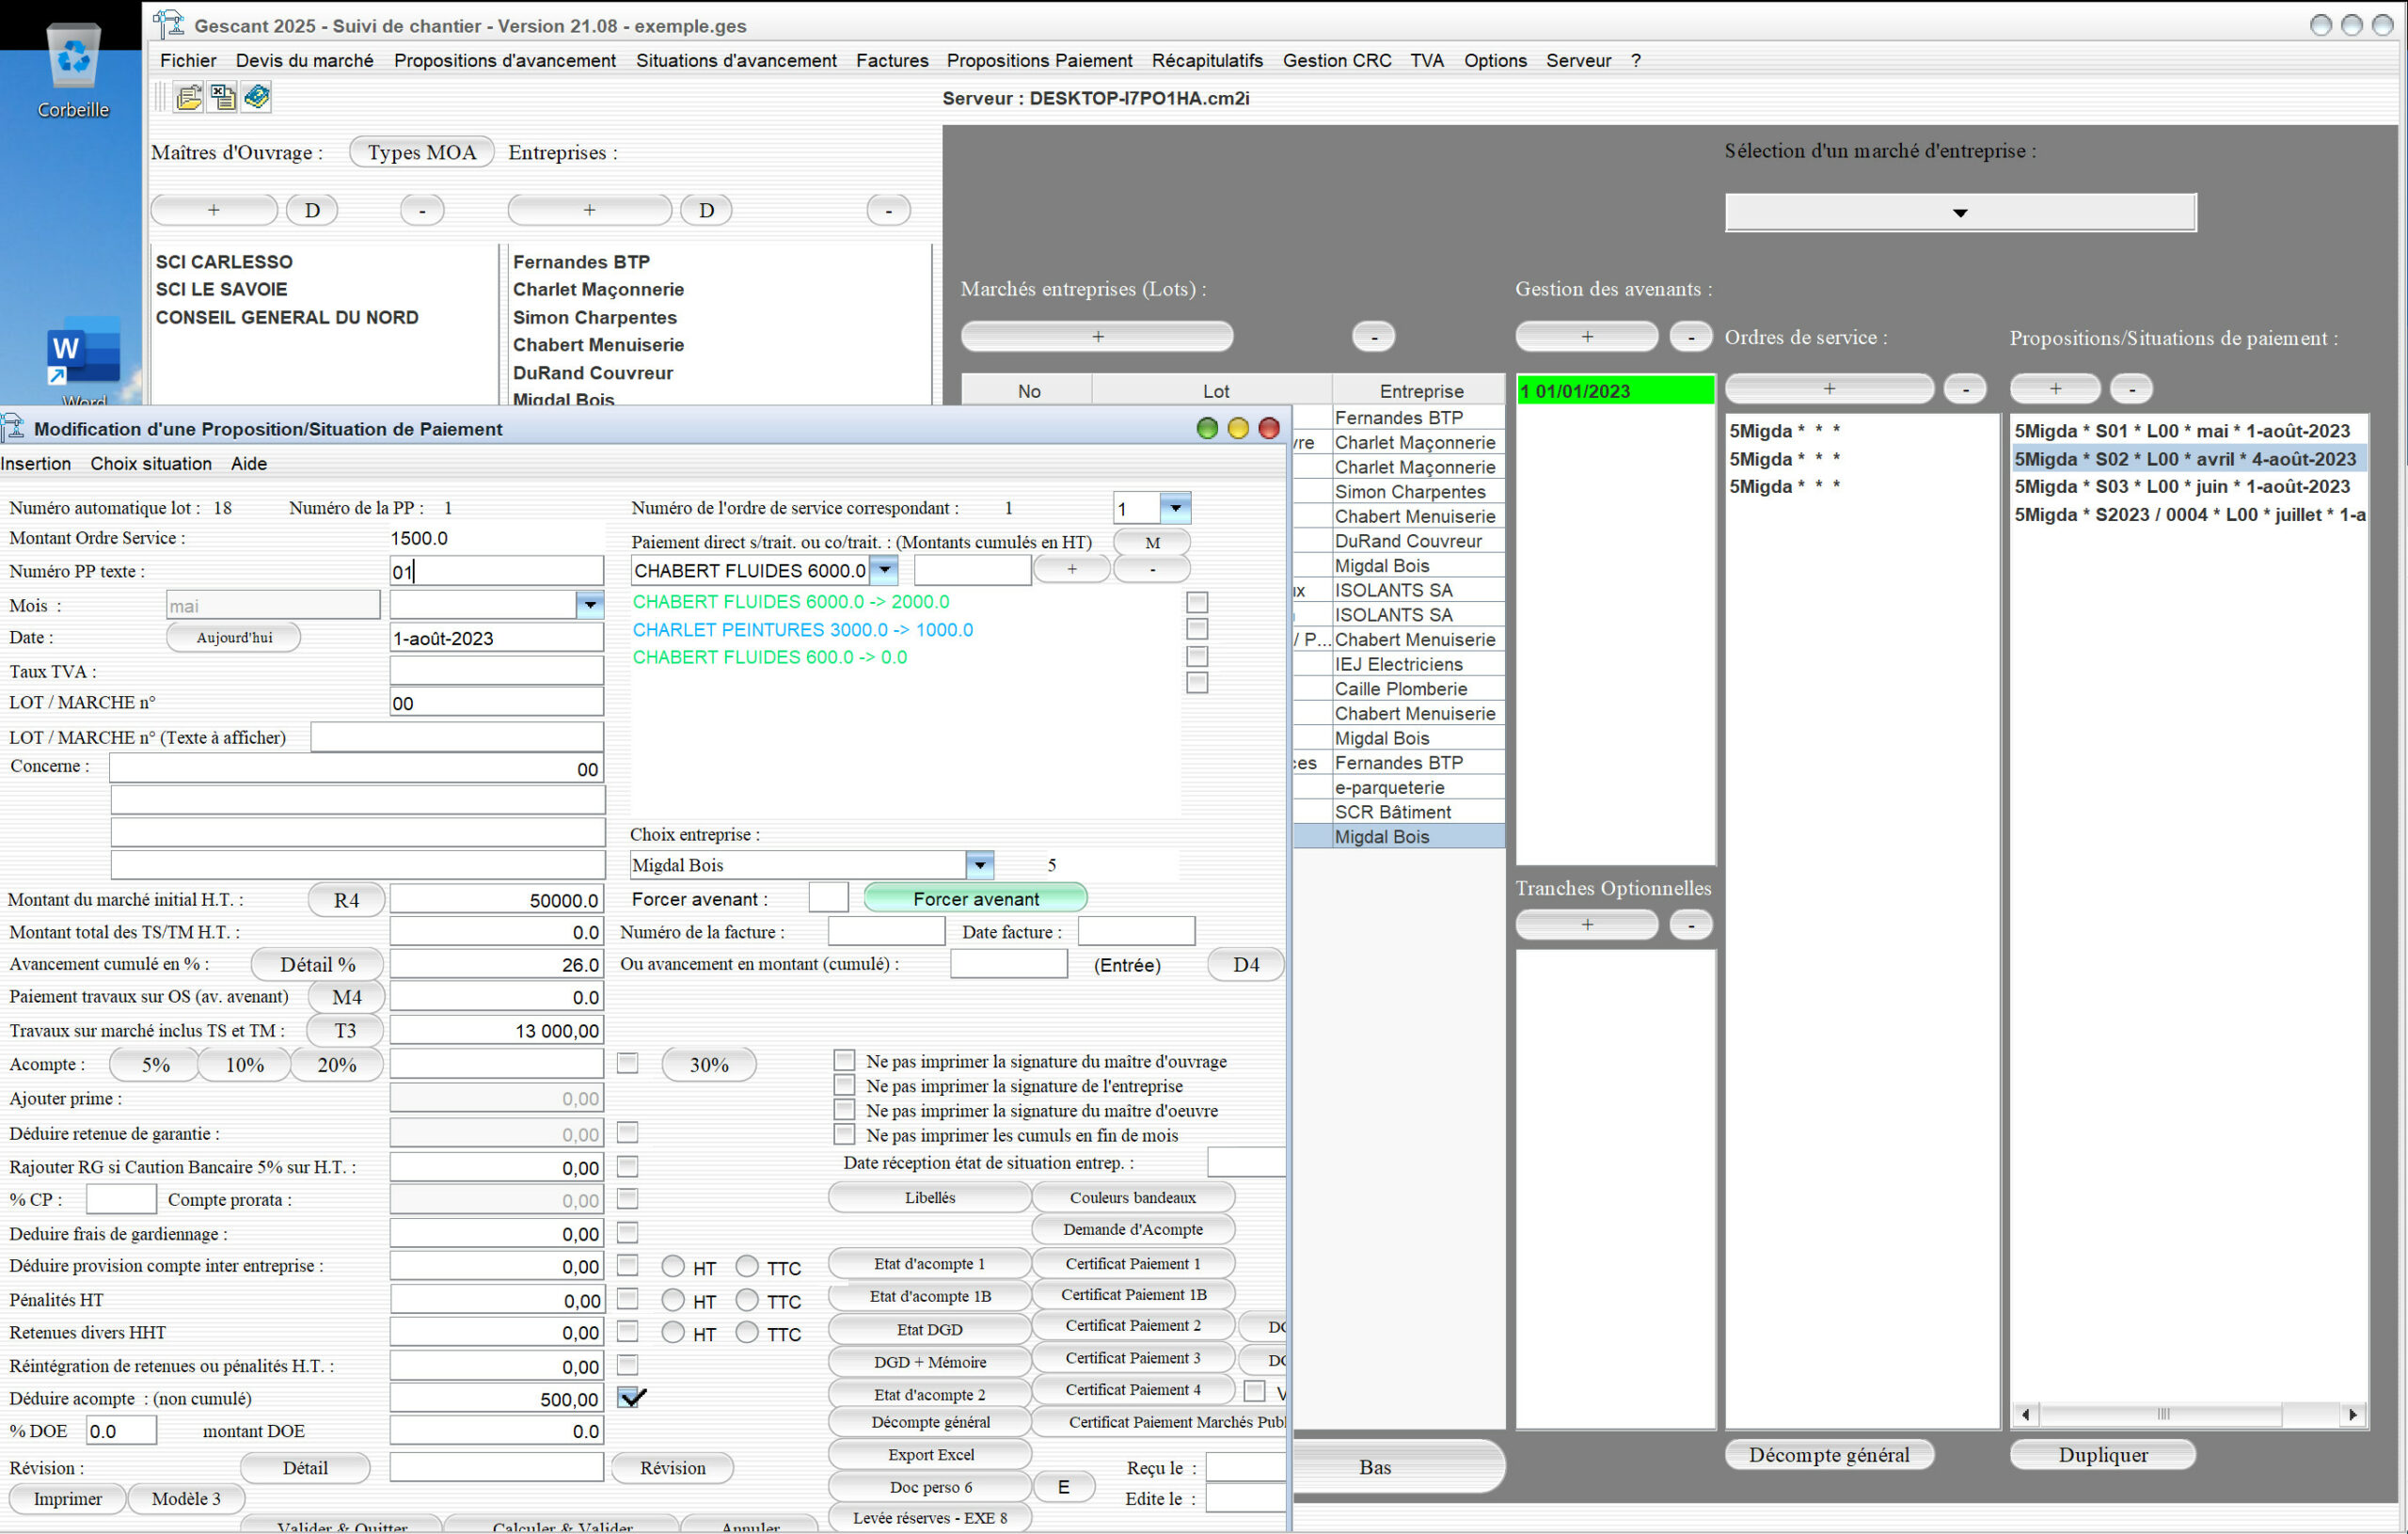Click the green Forcer avenant button

975,898
